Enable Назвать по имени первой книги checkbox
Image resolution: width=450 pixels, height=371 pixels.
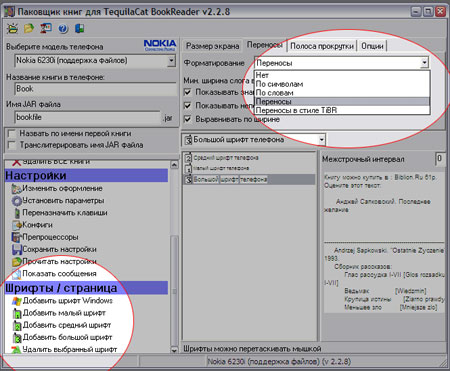(12, 134)
